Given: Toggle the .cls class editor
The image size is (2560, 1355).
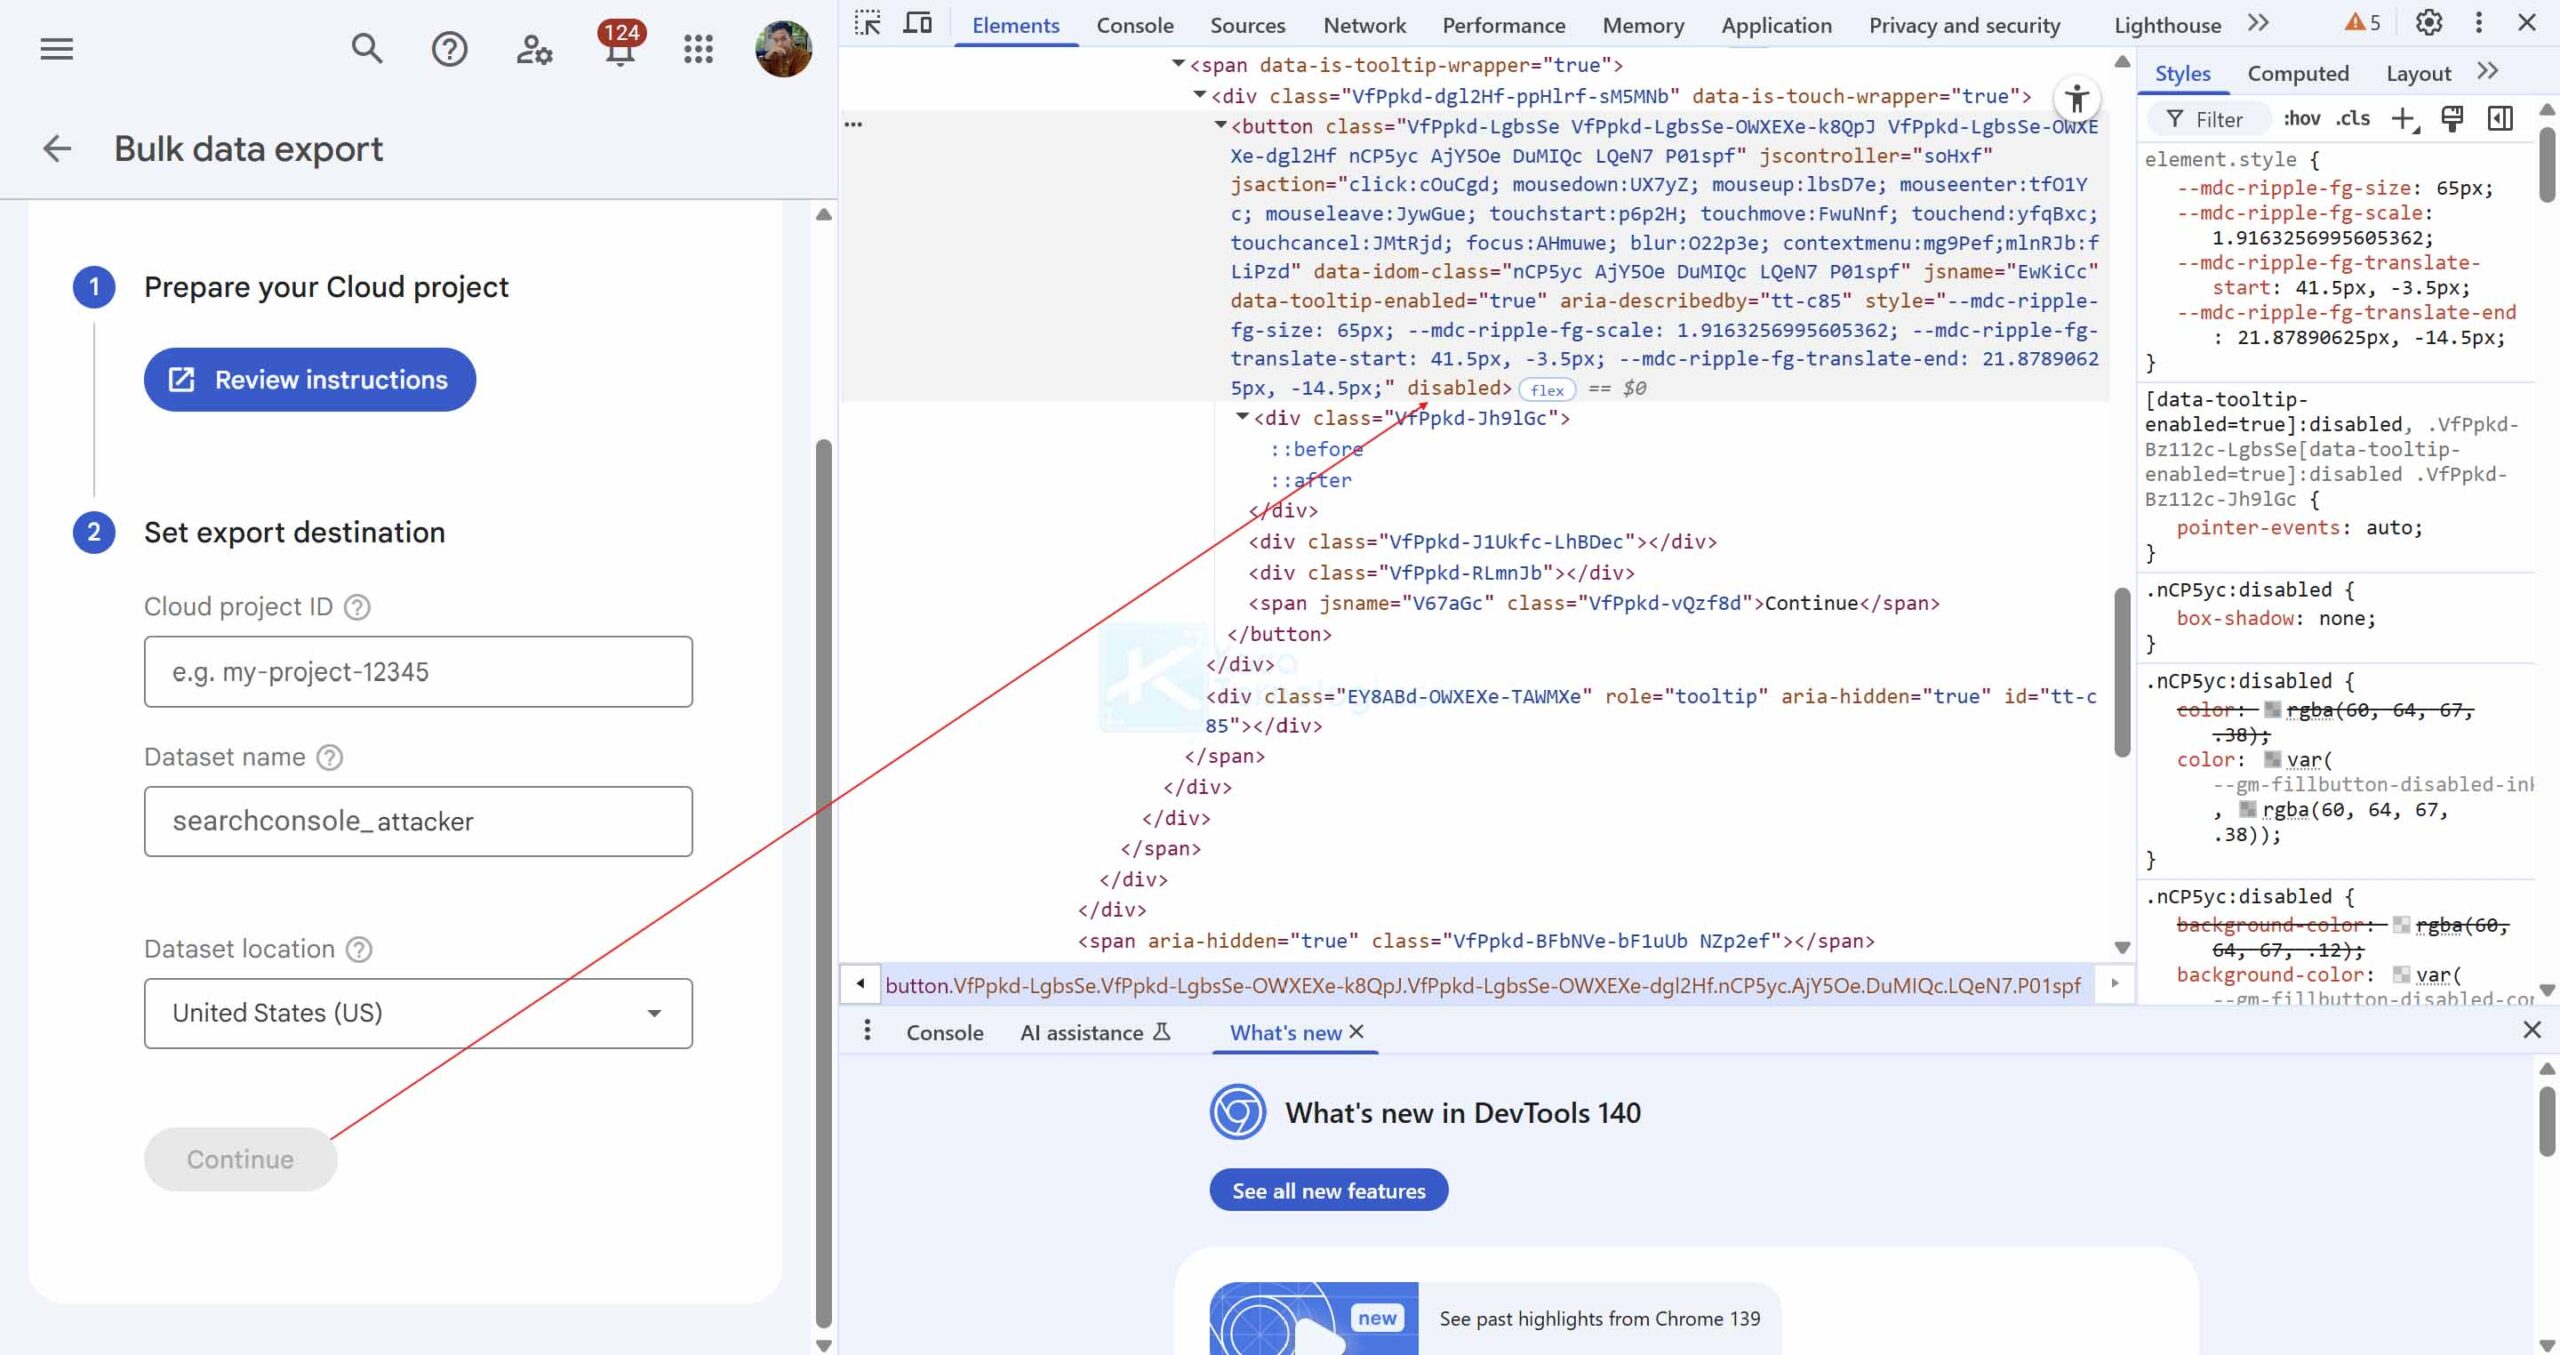Looking at the screenshot, I should point(2353,119).
